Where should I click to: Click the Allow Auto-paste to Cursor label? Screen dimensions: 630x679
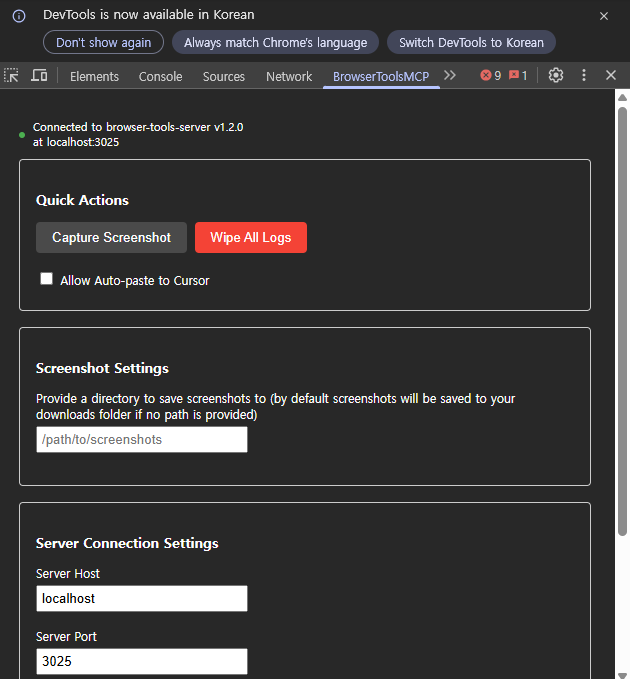(135, 281)
